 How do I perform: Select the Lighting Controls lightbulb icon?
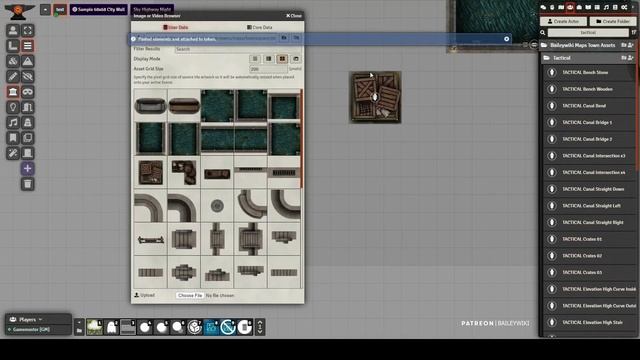coord(13,107)
